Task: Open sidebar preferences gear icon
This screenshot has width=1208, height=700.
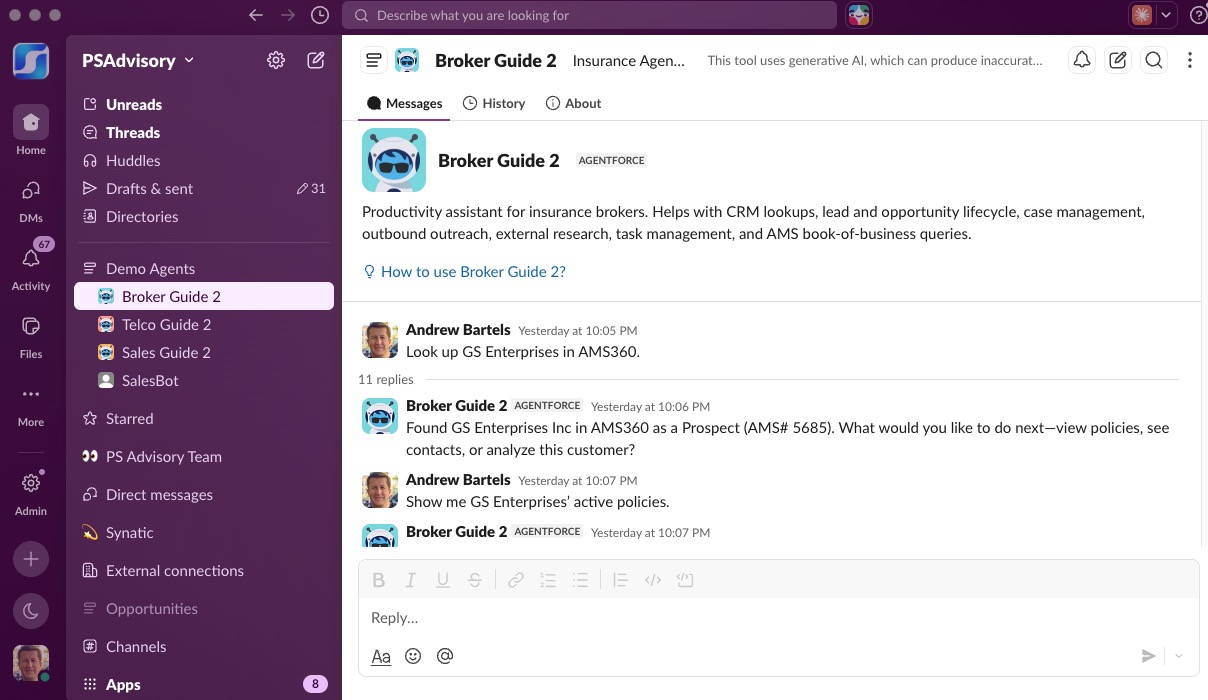Action: [x=276, y=60]
